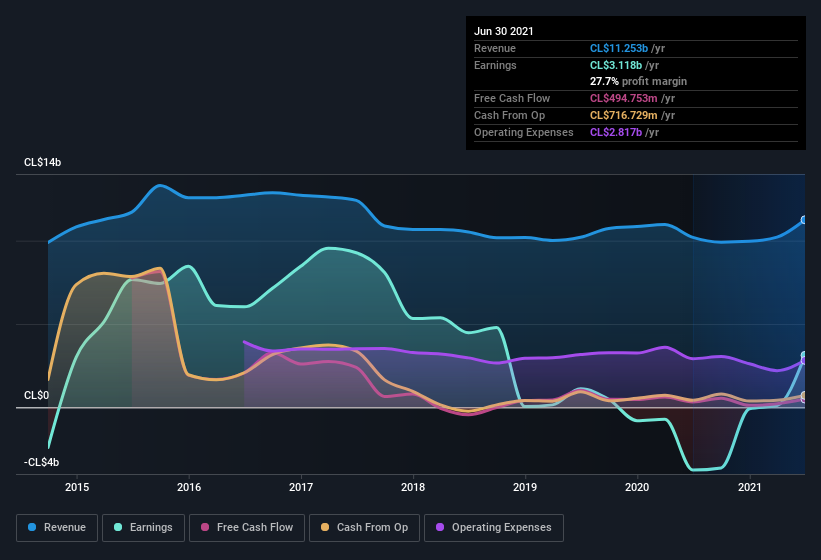Click the Operating Expenses tooltip label
The height and width of the screenshot is (560, 821).
coord(524,132)
